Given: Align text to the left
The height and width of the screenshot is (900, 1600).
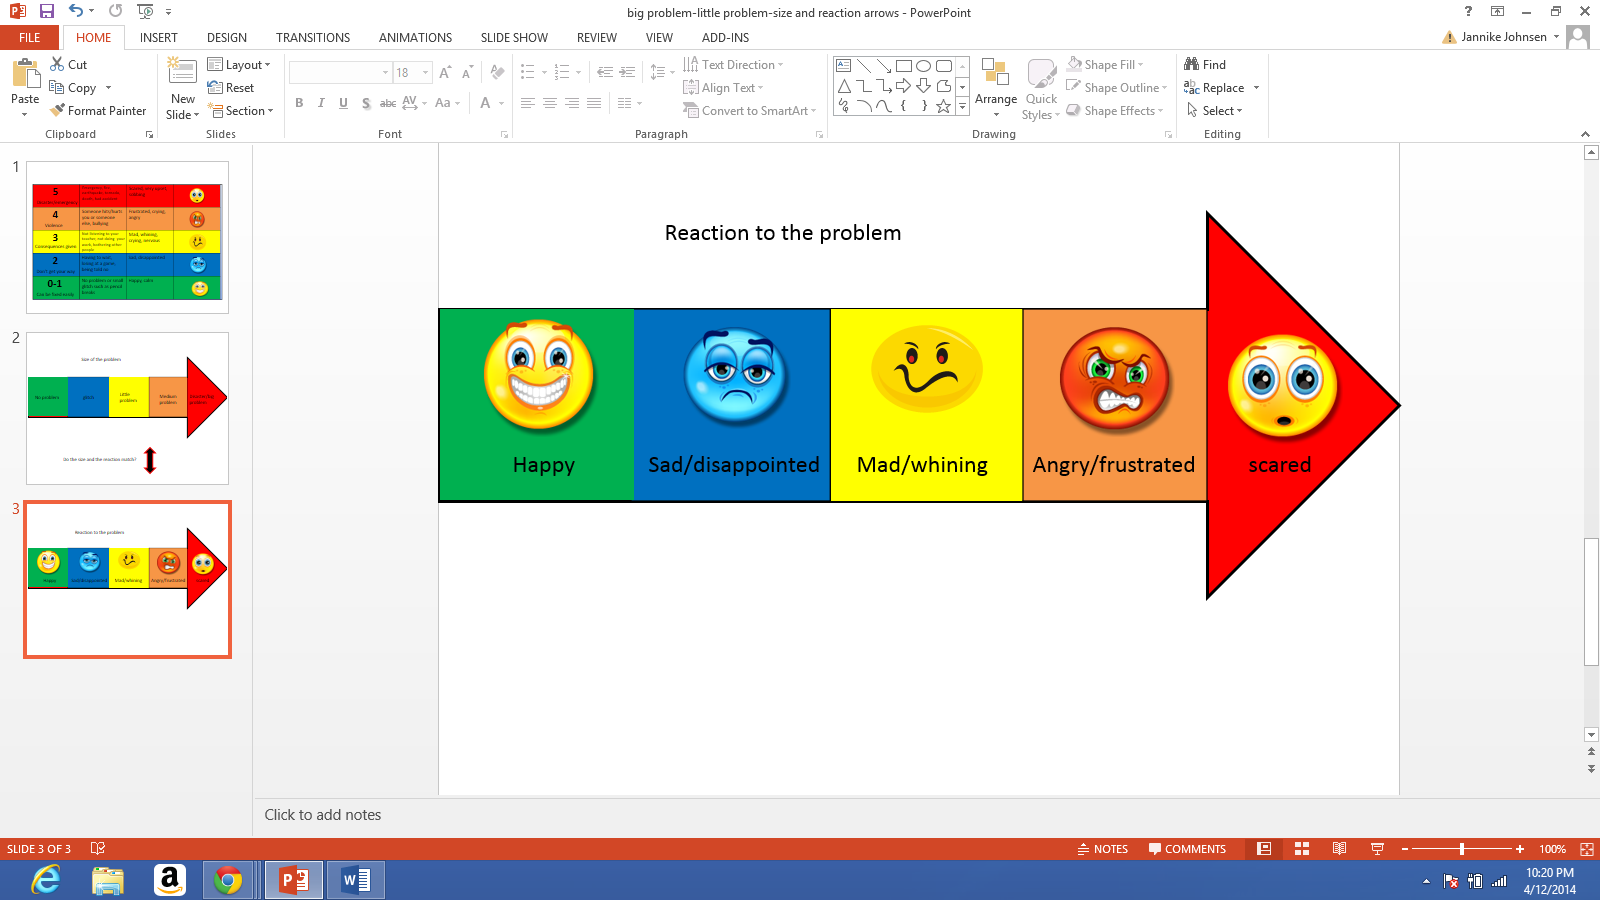Looking at the screenshot, I should tap(528, 103).
